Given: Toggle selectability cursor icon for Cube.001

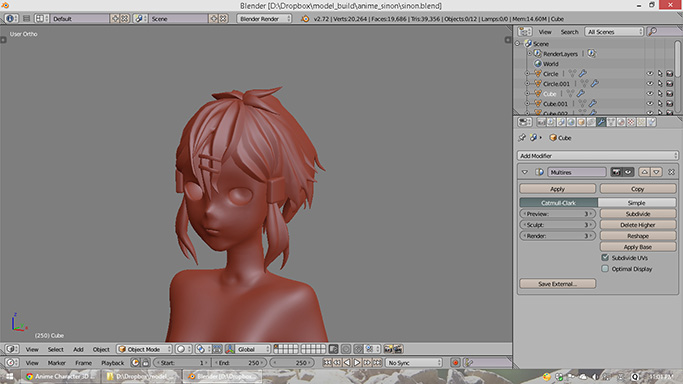Looking at the screenshot, I should coord(660,104).
